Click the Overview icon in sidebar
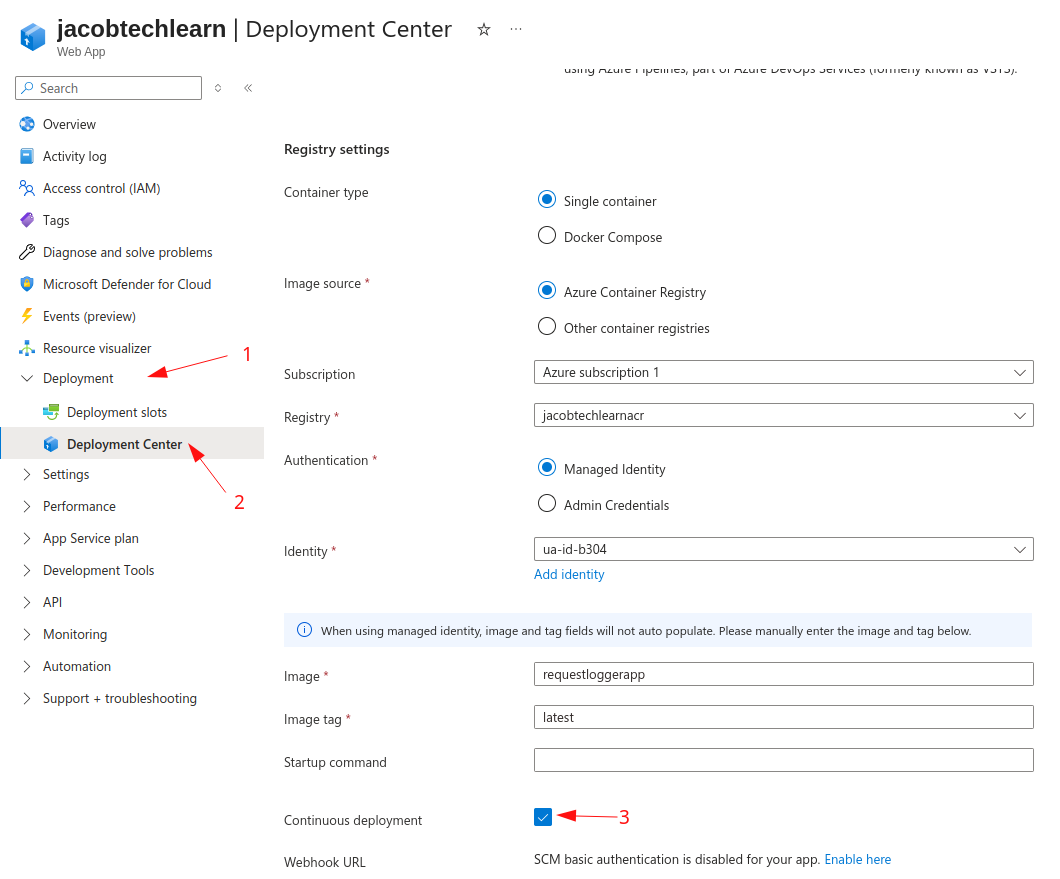1060x879 pixels. pyautogui.click(x=27, y=124)
